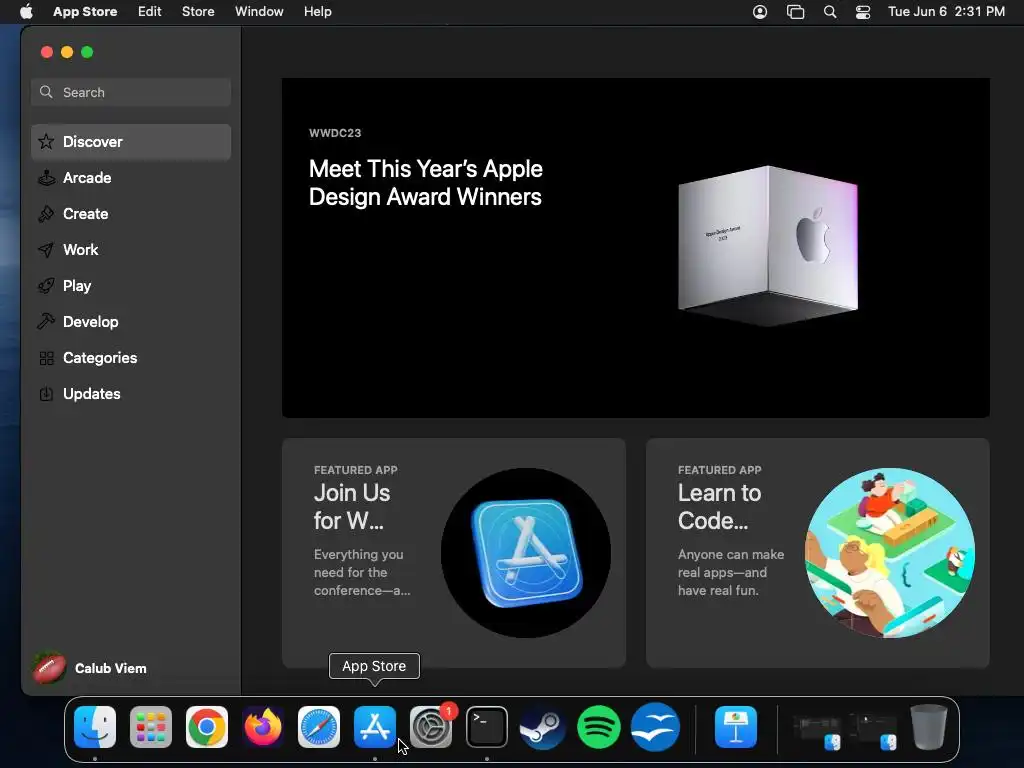The height and width of the screenshot is (768, 1024).
Task: Focus the Search field
Action: (131, 92)
